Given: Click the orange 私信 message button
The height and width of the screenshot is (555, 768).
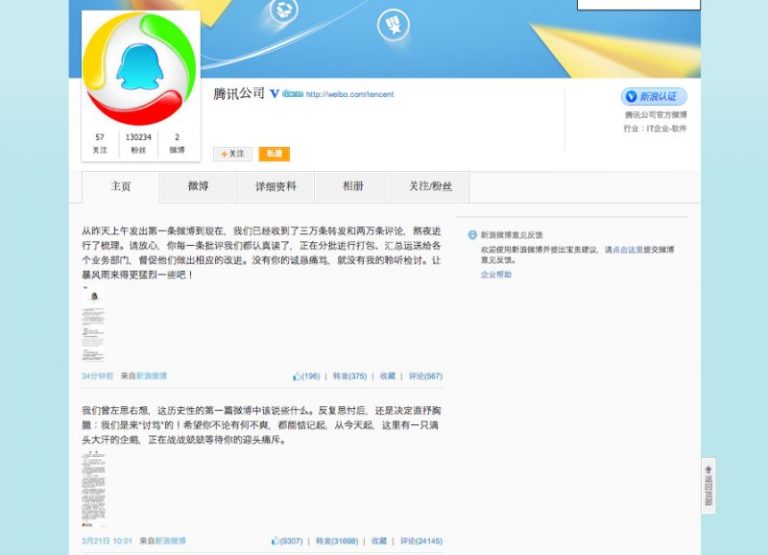Looking at the screenshot, I should point(274,154).
